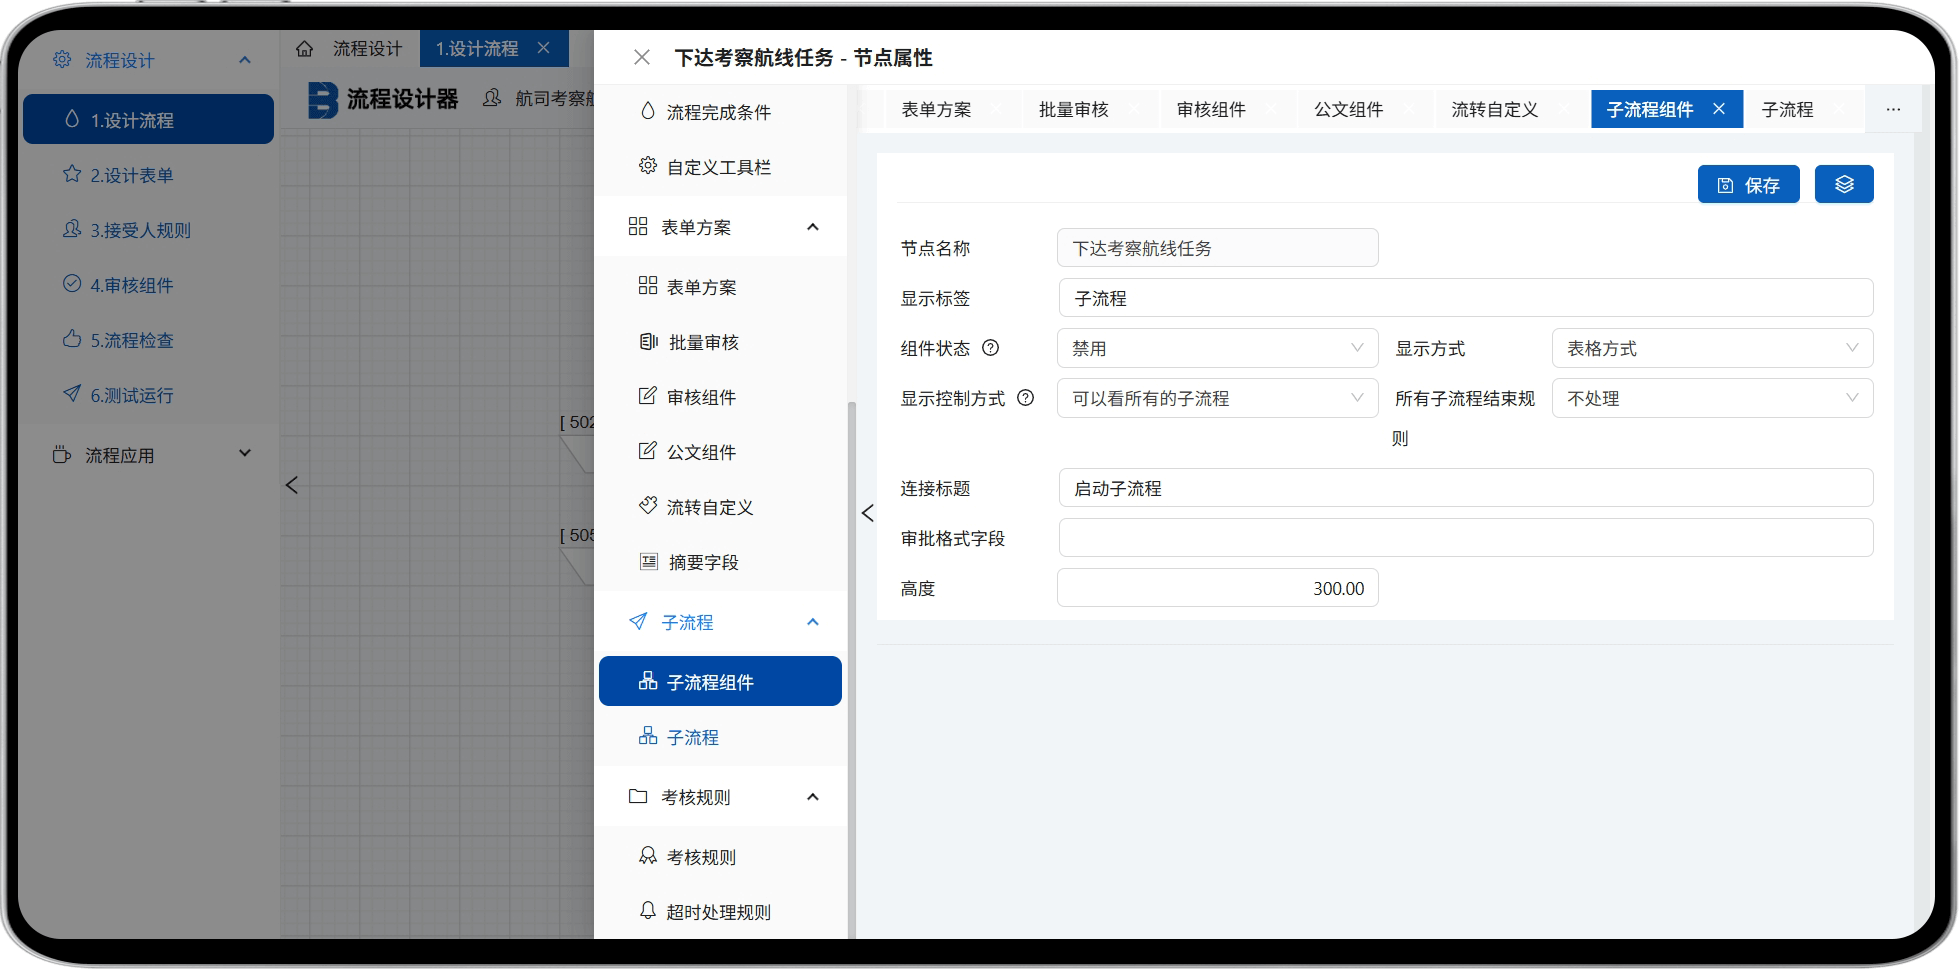Switch to the 批量审核 tab
Screen dimensions: 1960x970
click(x=1073, y=109)
